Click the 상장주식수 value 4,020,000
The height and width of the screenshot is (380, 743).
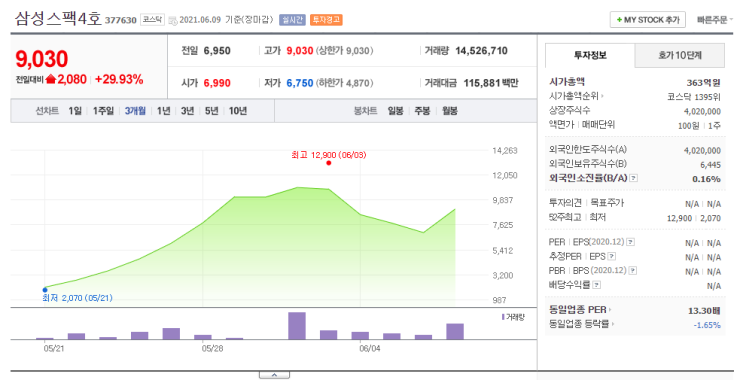pyautogui.click(x=702, y=111)
